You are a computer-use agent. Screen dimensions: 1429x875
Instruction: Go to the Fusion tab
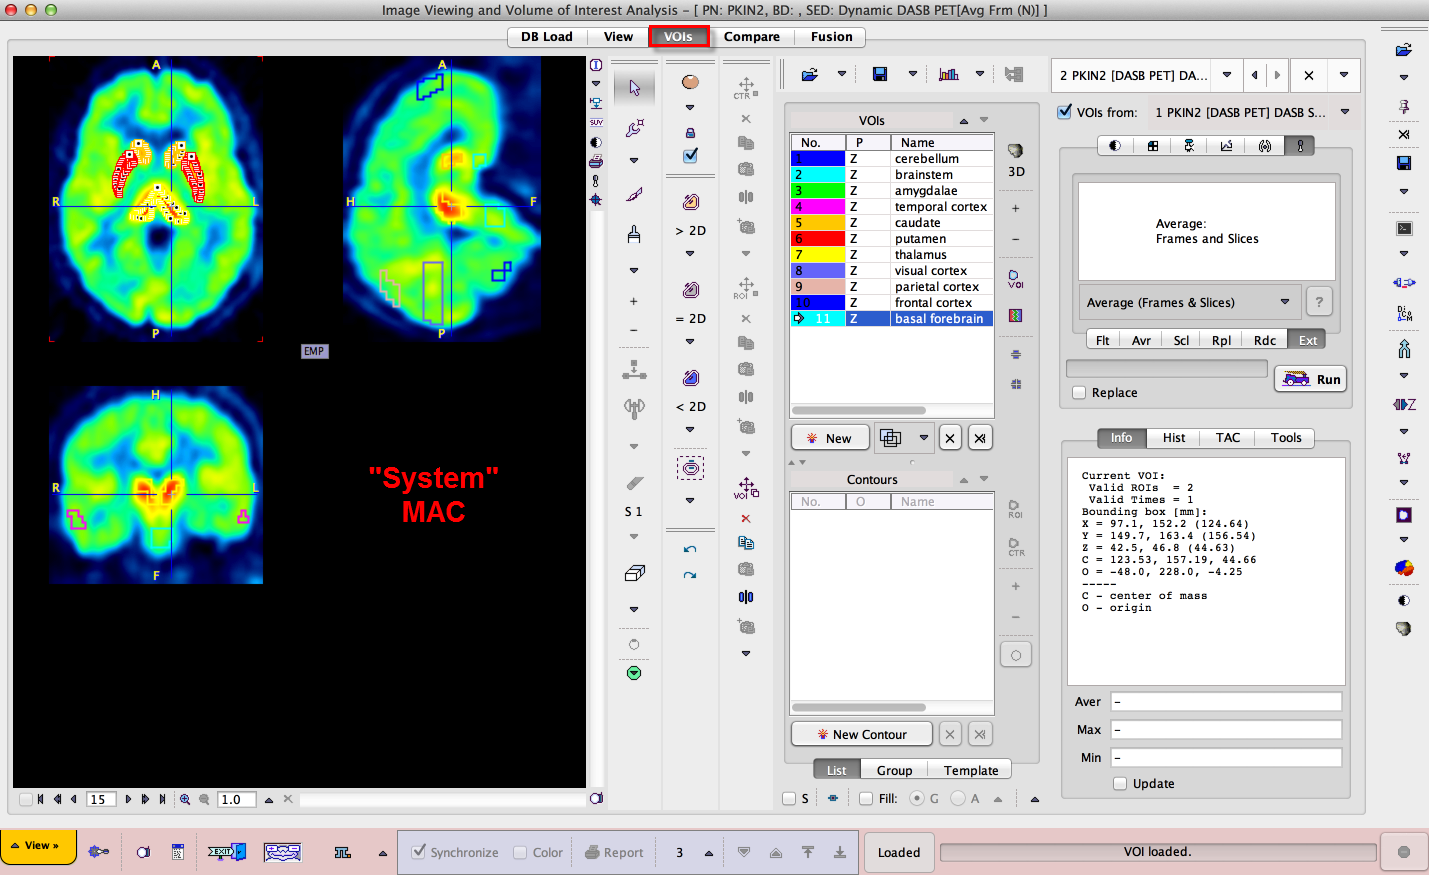pyautogui.click(x=832, y=37)
